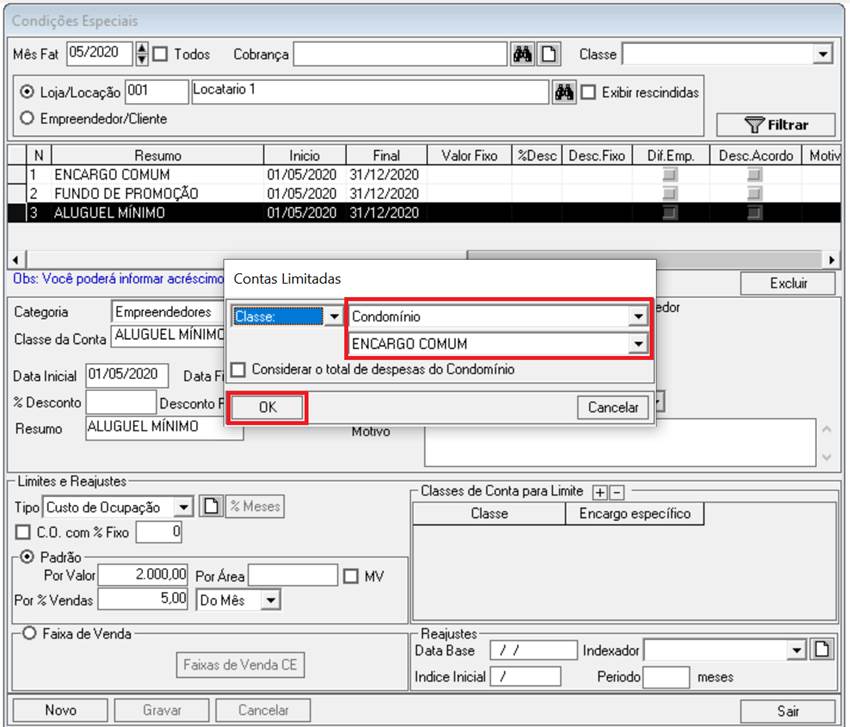
Task: Select the Loja/Locação radio button
Action: [27, 92]
